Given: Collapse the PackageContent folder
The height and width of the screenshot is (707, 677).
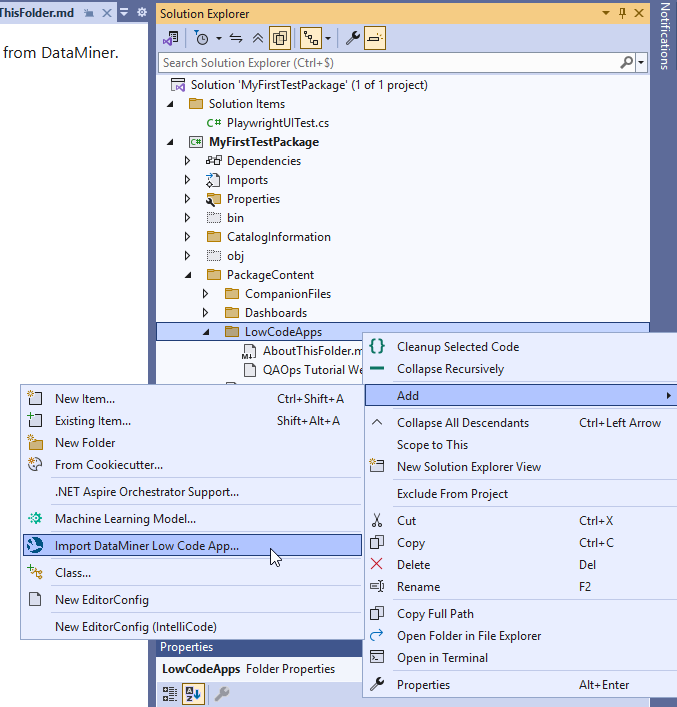Looking at the screenshot, I should (x=188, y=275).
